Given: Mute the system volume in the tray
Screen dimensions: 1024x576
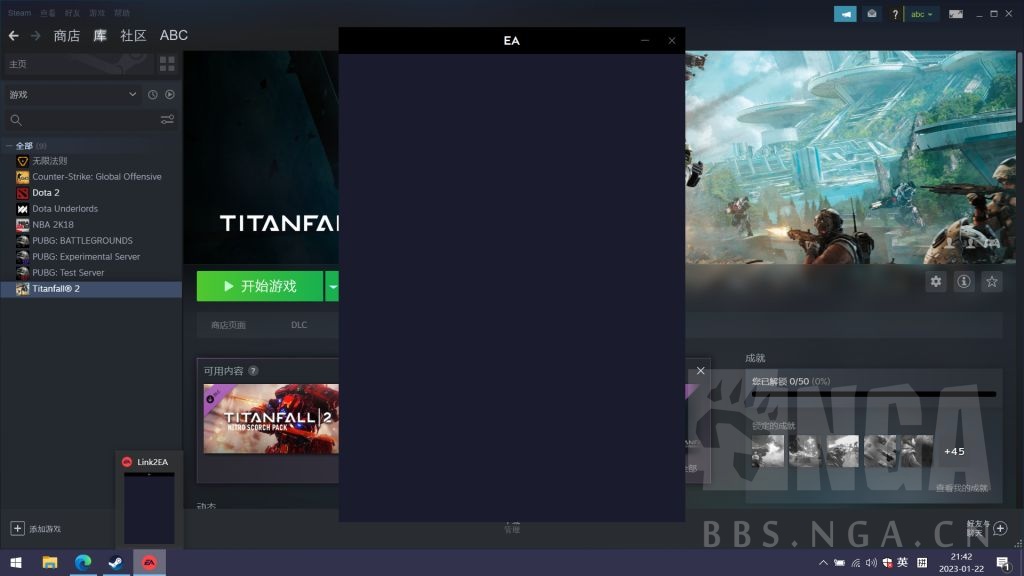Looking at the screenshot, I should 871,563.
